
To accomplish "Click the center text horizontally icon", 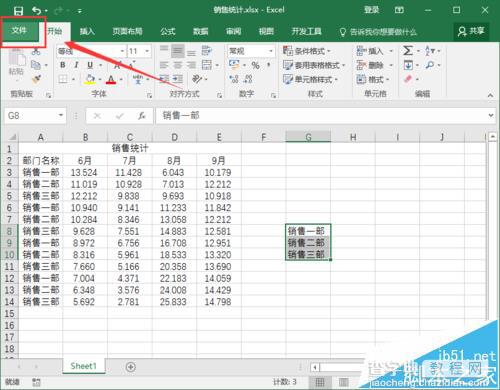I will tap(178, 65).
